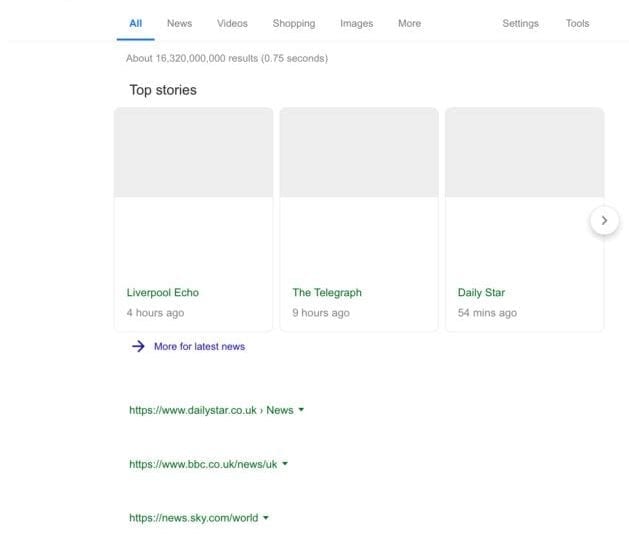This screenshot has height=536, width=629.
Task: Open the Videos search tab
Action: pos(232,23)
